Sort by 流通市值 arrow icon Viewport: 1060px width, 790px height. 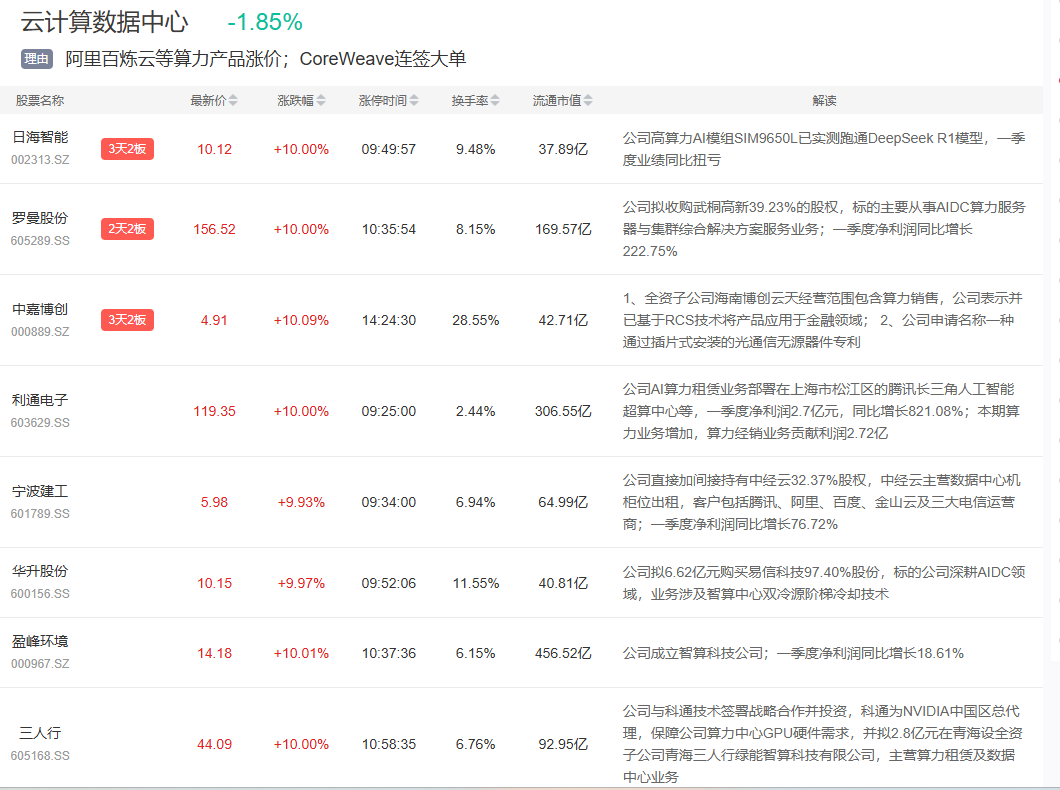588,101
